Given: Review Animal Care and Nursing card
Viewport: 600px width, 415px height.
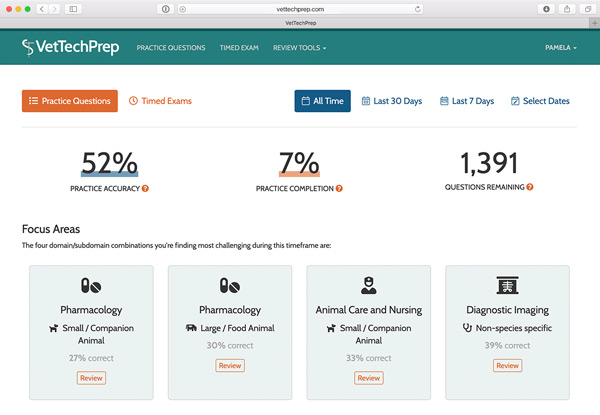Looking at the screenshot, I should pos(368,378).
